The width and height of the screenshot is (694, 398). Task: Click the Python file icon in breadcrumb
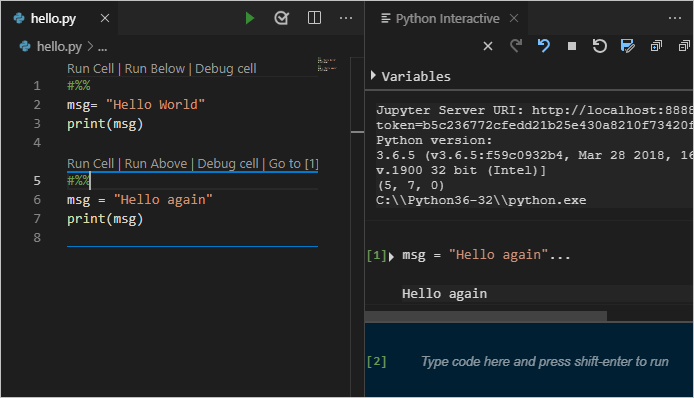click(25, 46)
